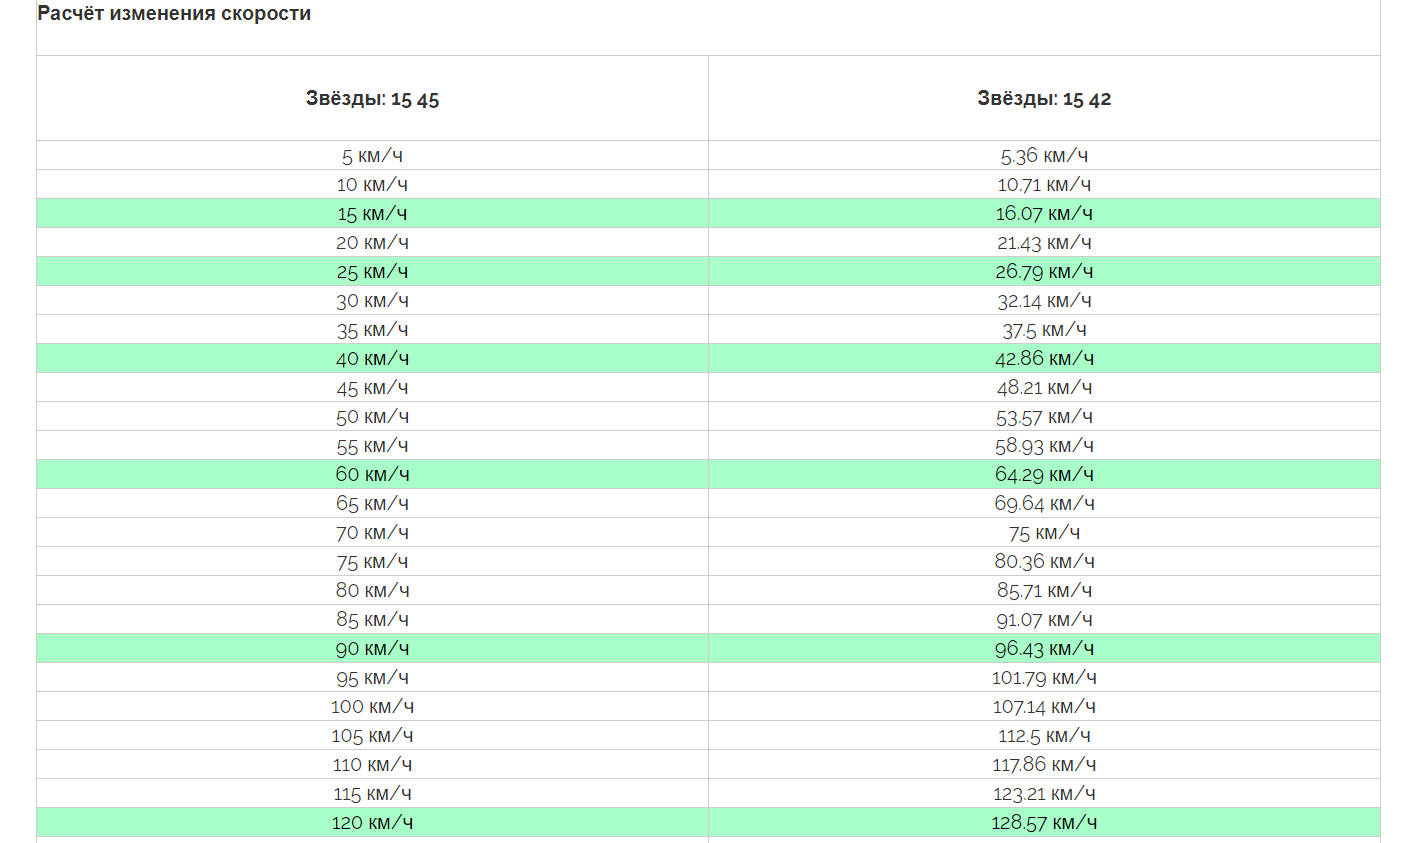Click the 16.07 км/ч cell
The width and height of the screenshot is (1416, 843).
[1044, 214]
